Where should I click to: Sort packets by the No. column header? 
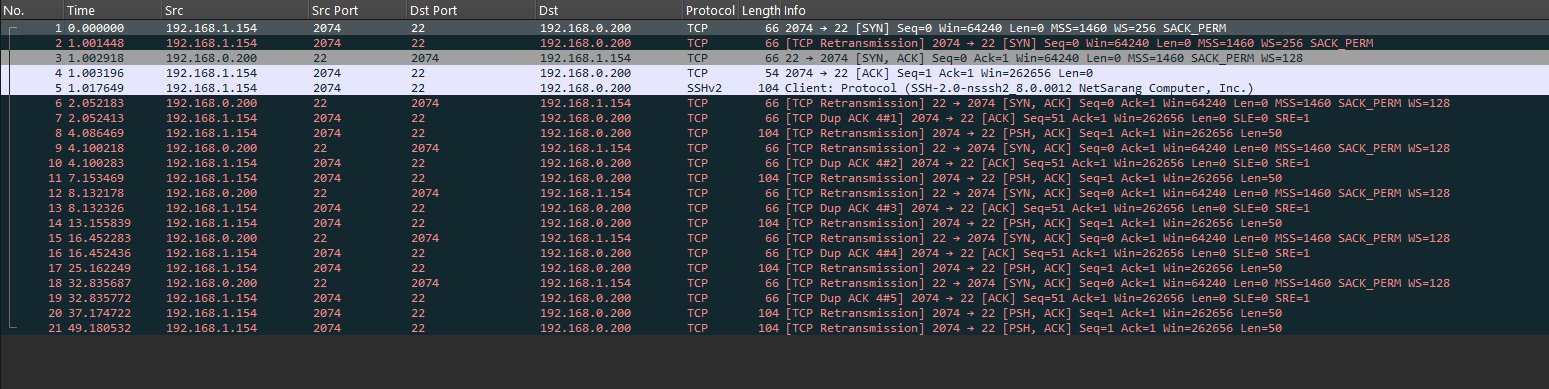(x=31, y=10)
